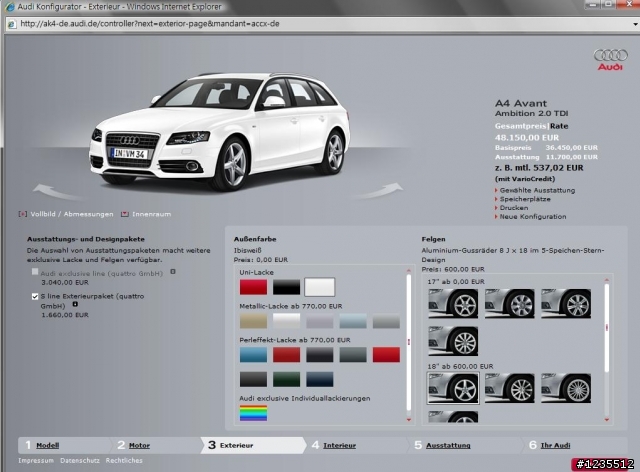
Task: Select step 3 Exterieur tab
Action: pyautogui.click(x=252, y=445)
